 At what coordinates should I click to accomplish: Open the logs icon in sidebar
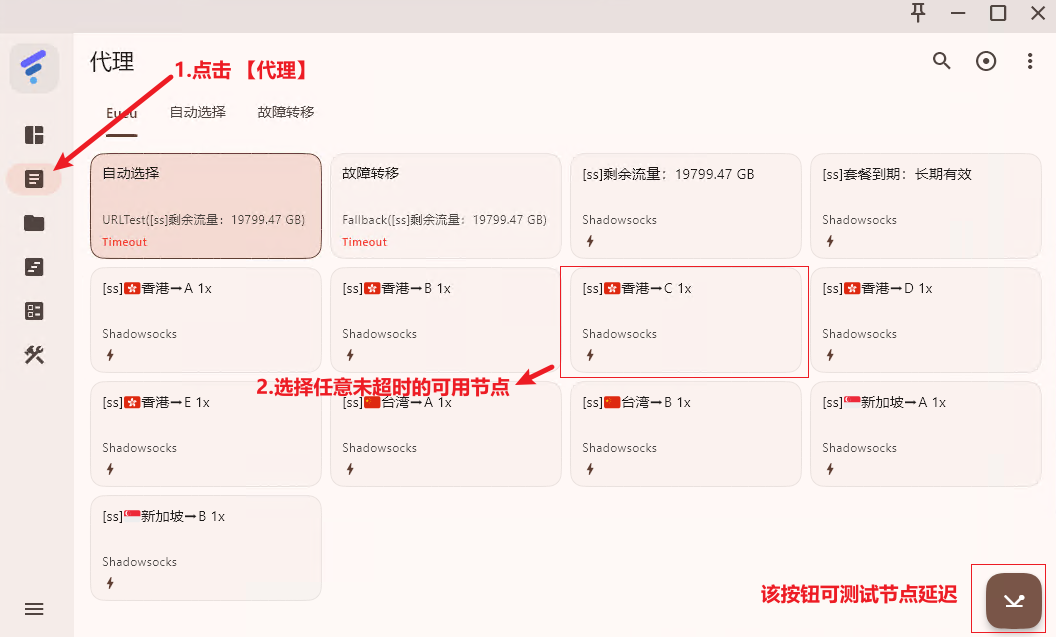pos(34,267)
